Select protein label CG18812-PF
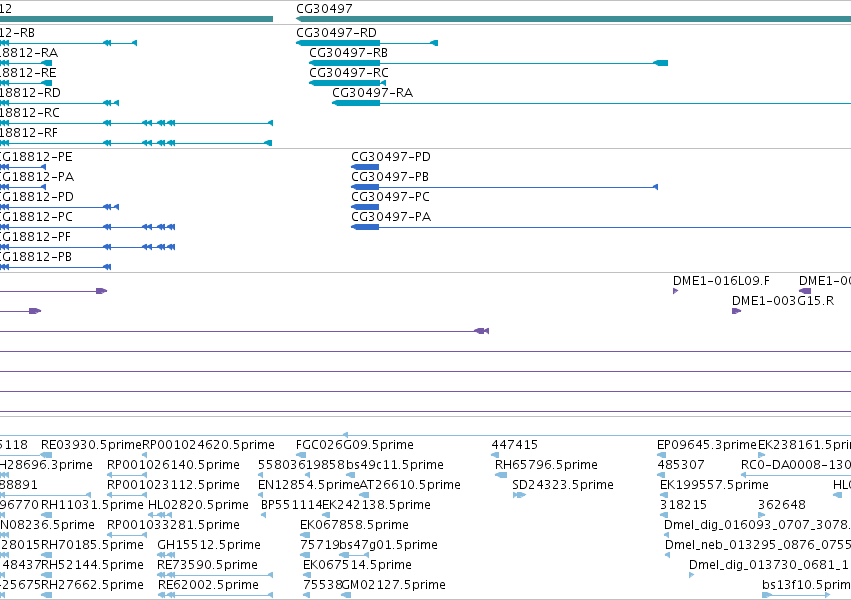 pos(35,237)
